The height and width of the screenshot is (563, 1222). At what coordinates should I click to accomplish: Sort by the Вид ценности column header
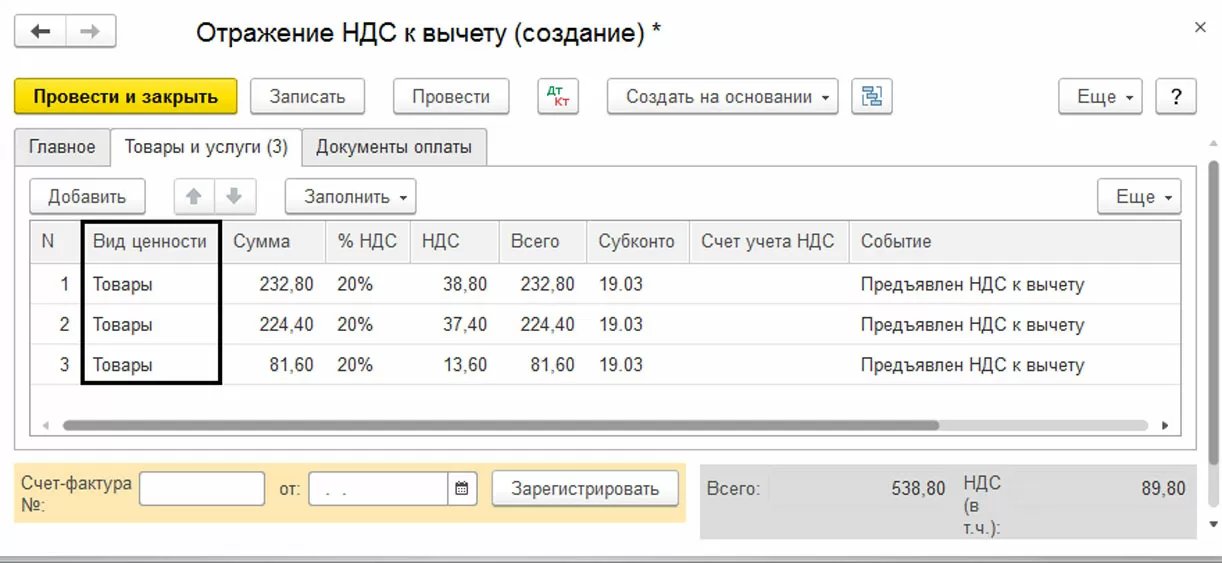click(x=150, y=241)
